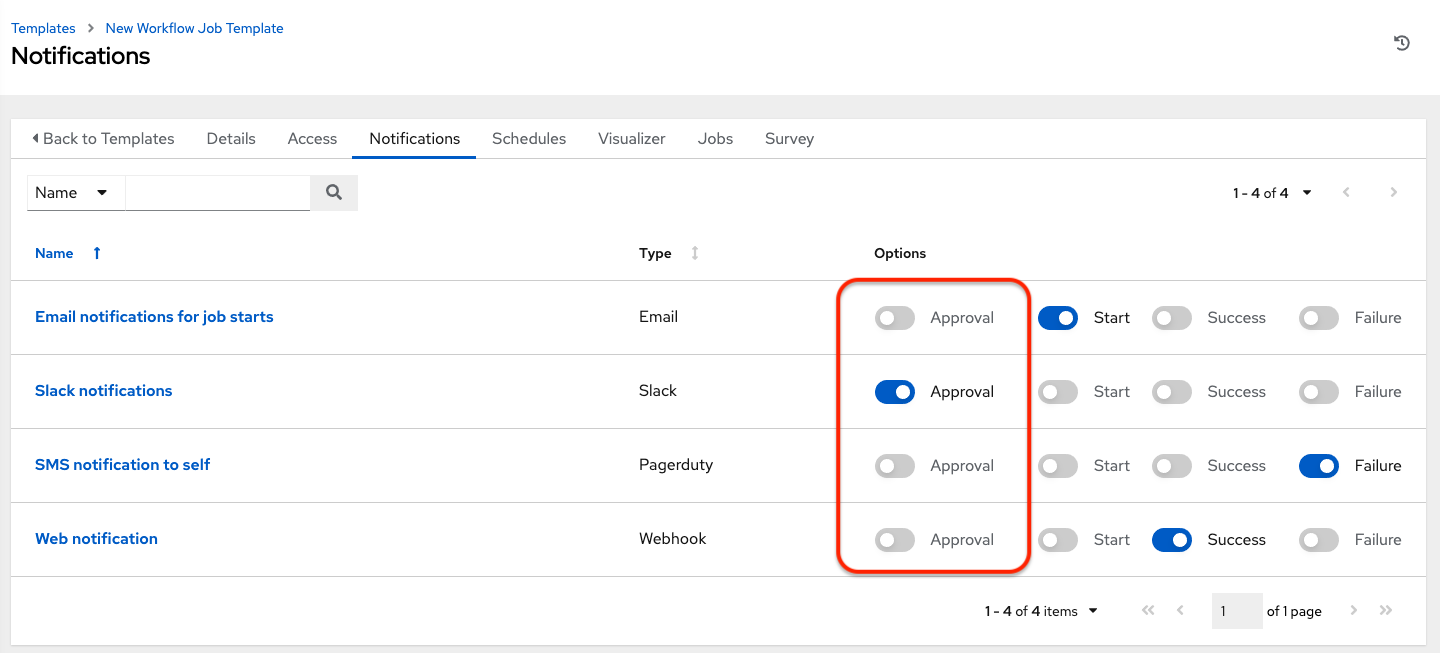This screenshot has width=1440, height=653.
Task: Click the search magnifier icon
Action: coord(334,192)
